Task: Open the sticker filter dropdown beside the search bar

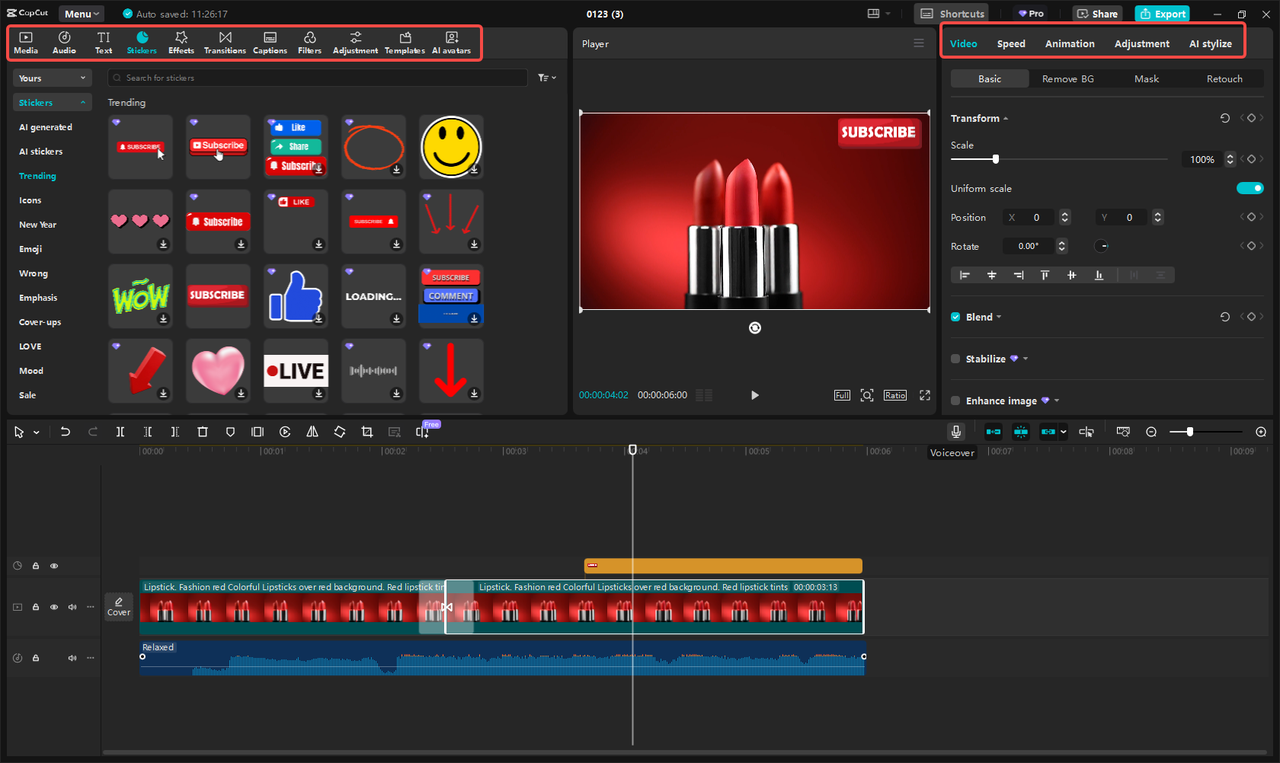Action: [546, 77]
